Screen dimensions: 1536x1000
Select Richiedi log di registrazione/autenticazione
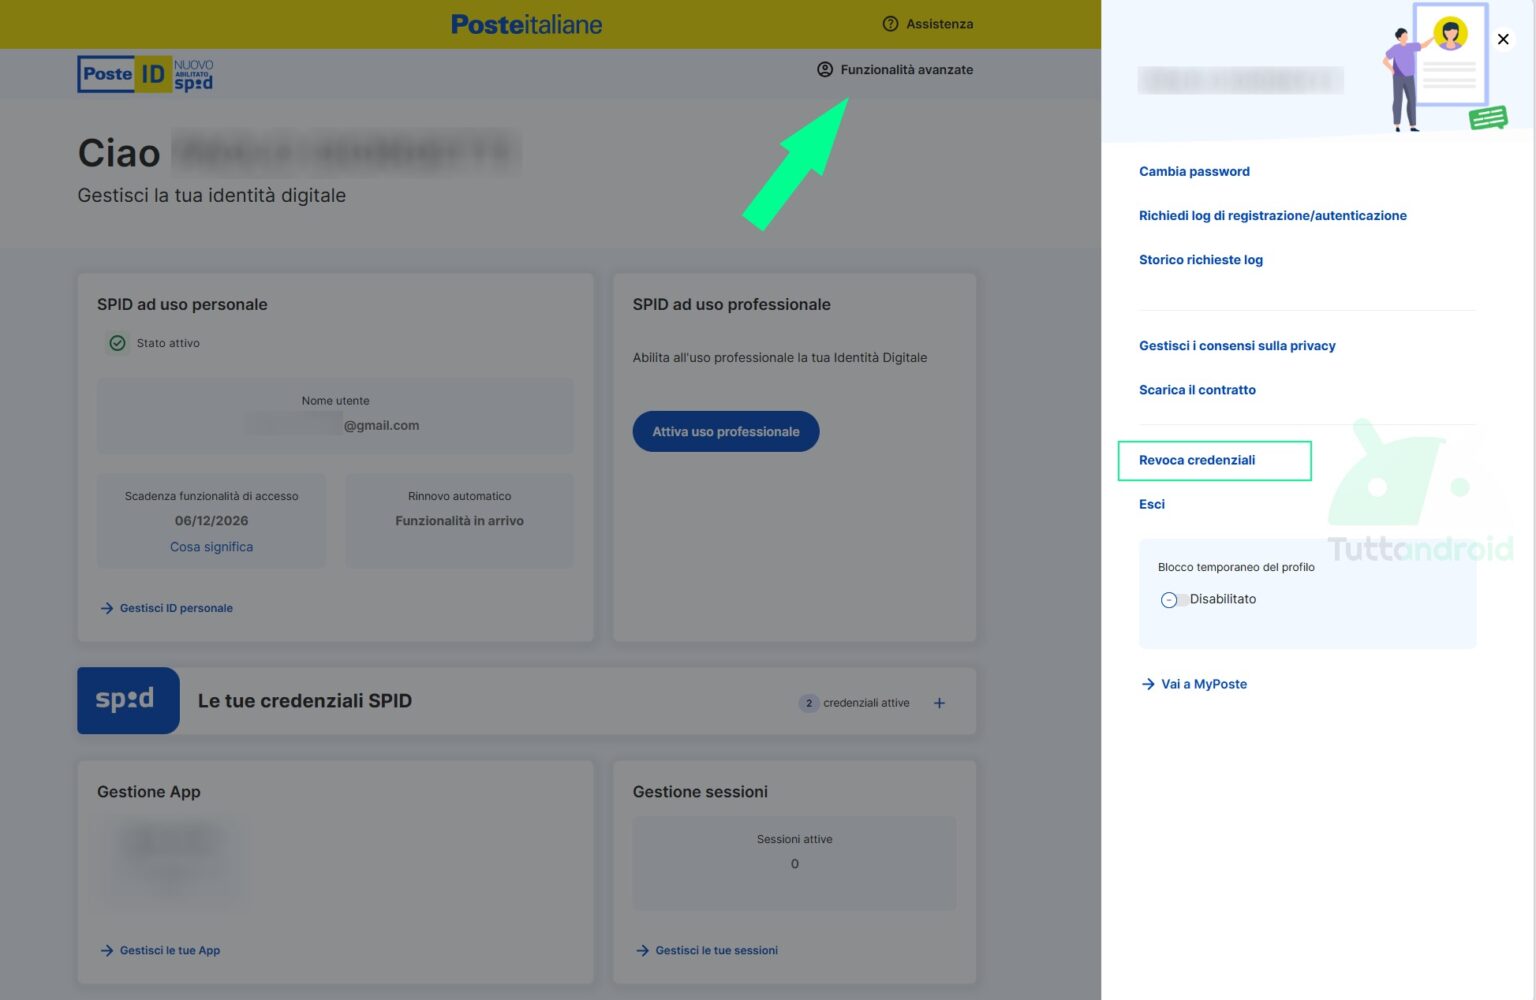[1273, 216]
